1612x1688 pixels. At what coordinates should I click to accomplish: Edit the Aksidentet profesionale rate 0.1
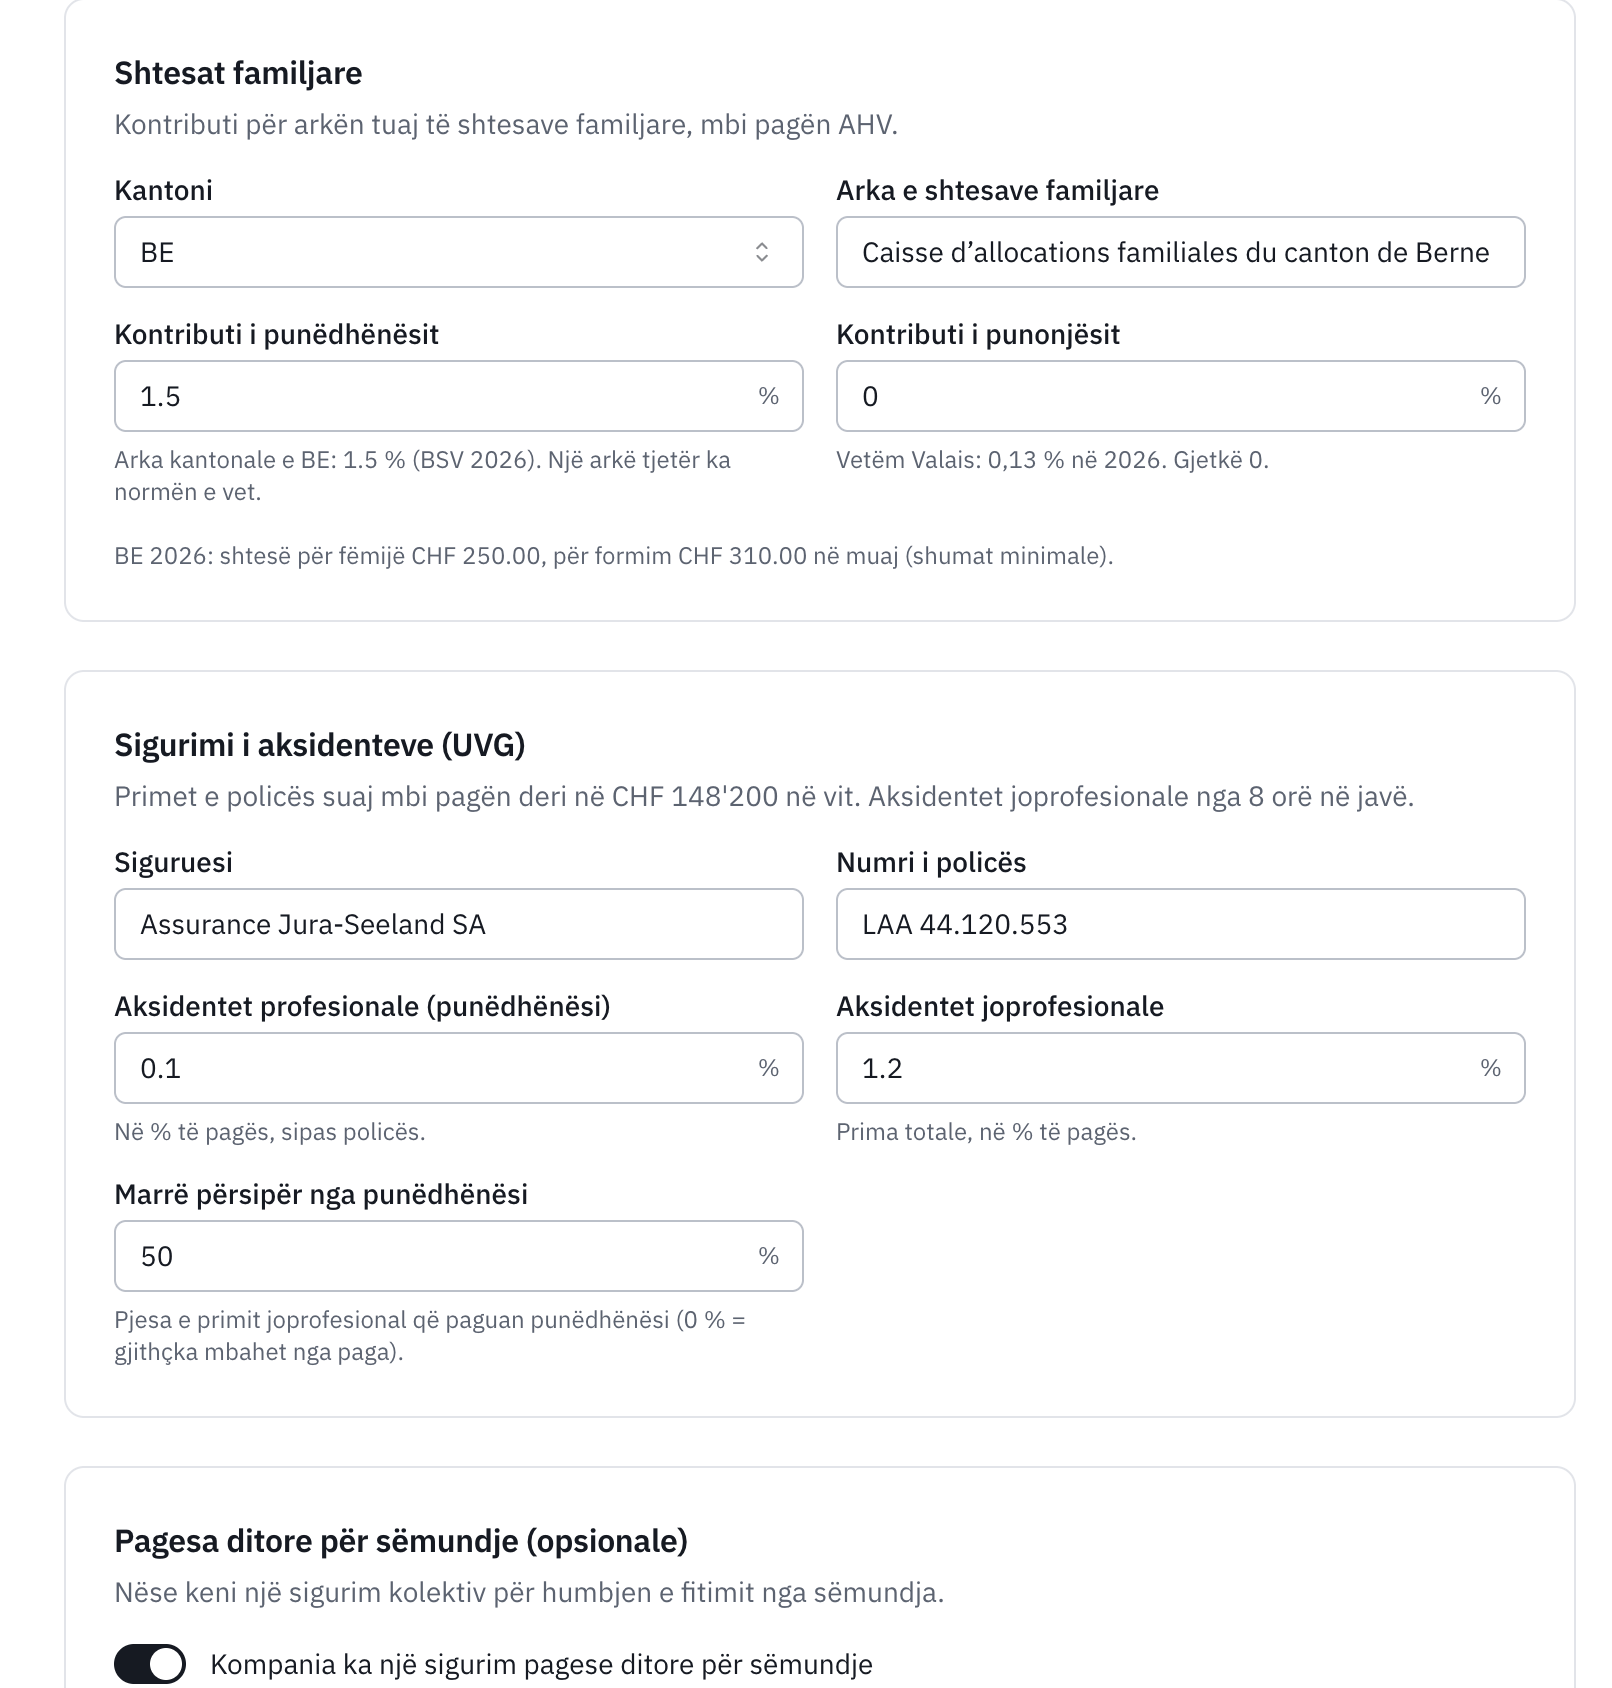coord(458,1068)
